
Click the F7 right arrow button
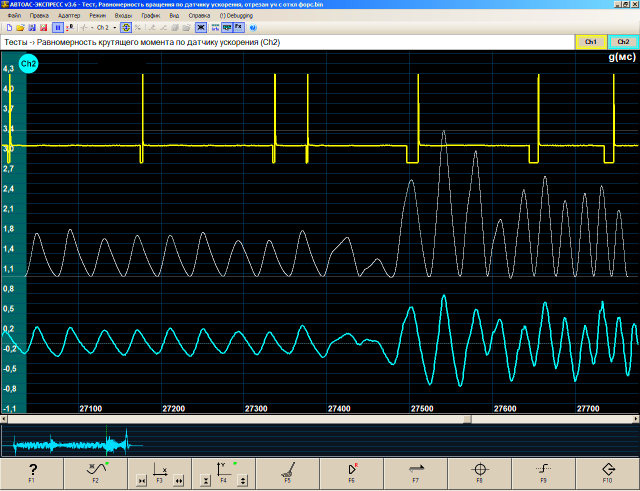tap(415, 471)
